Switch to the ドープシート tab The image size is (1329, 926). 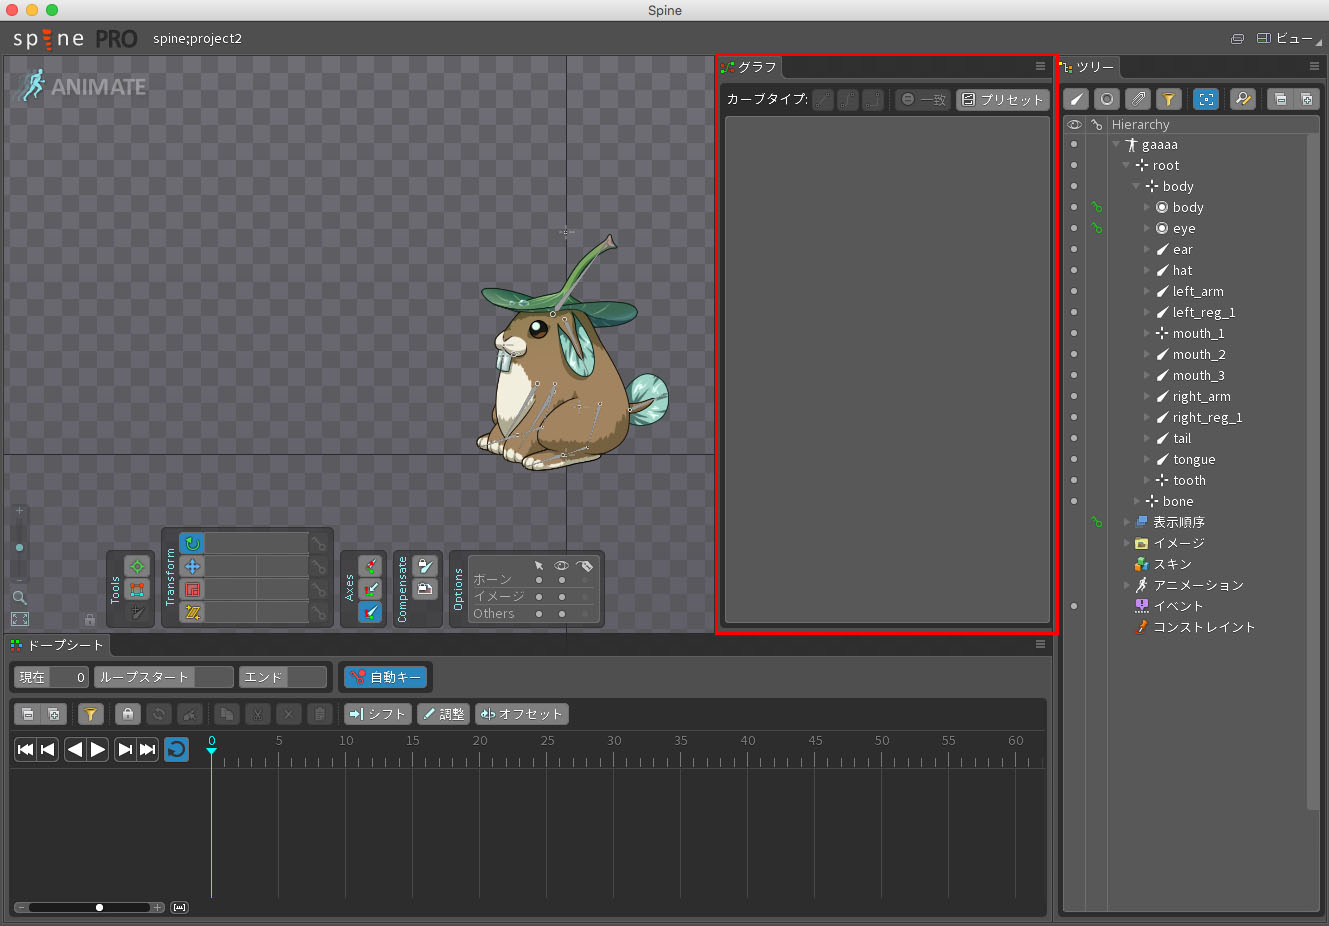pyautogui.click(x=58, y=645)
